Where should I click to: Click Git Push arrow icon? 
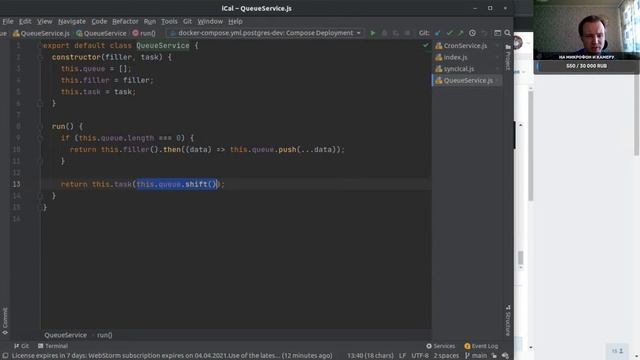[x=460, y=33]
